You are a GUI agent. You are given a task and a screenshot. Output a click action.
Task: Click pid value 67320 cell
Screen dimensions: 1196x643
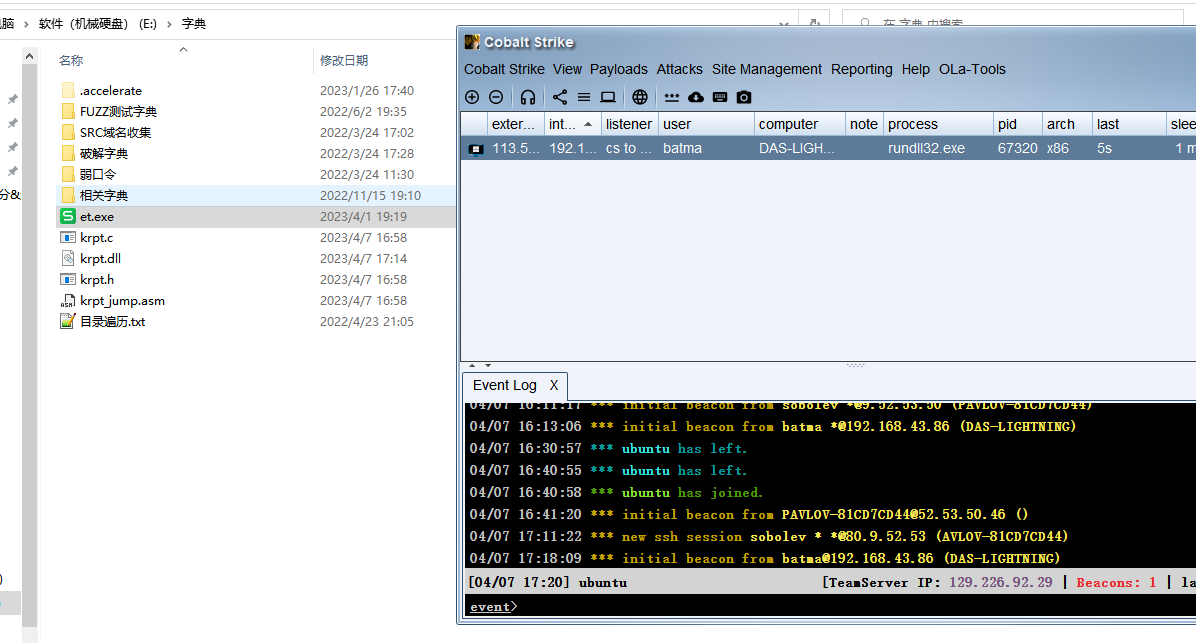click(x=1018, y=149)
